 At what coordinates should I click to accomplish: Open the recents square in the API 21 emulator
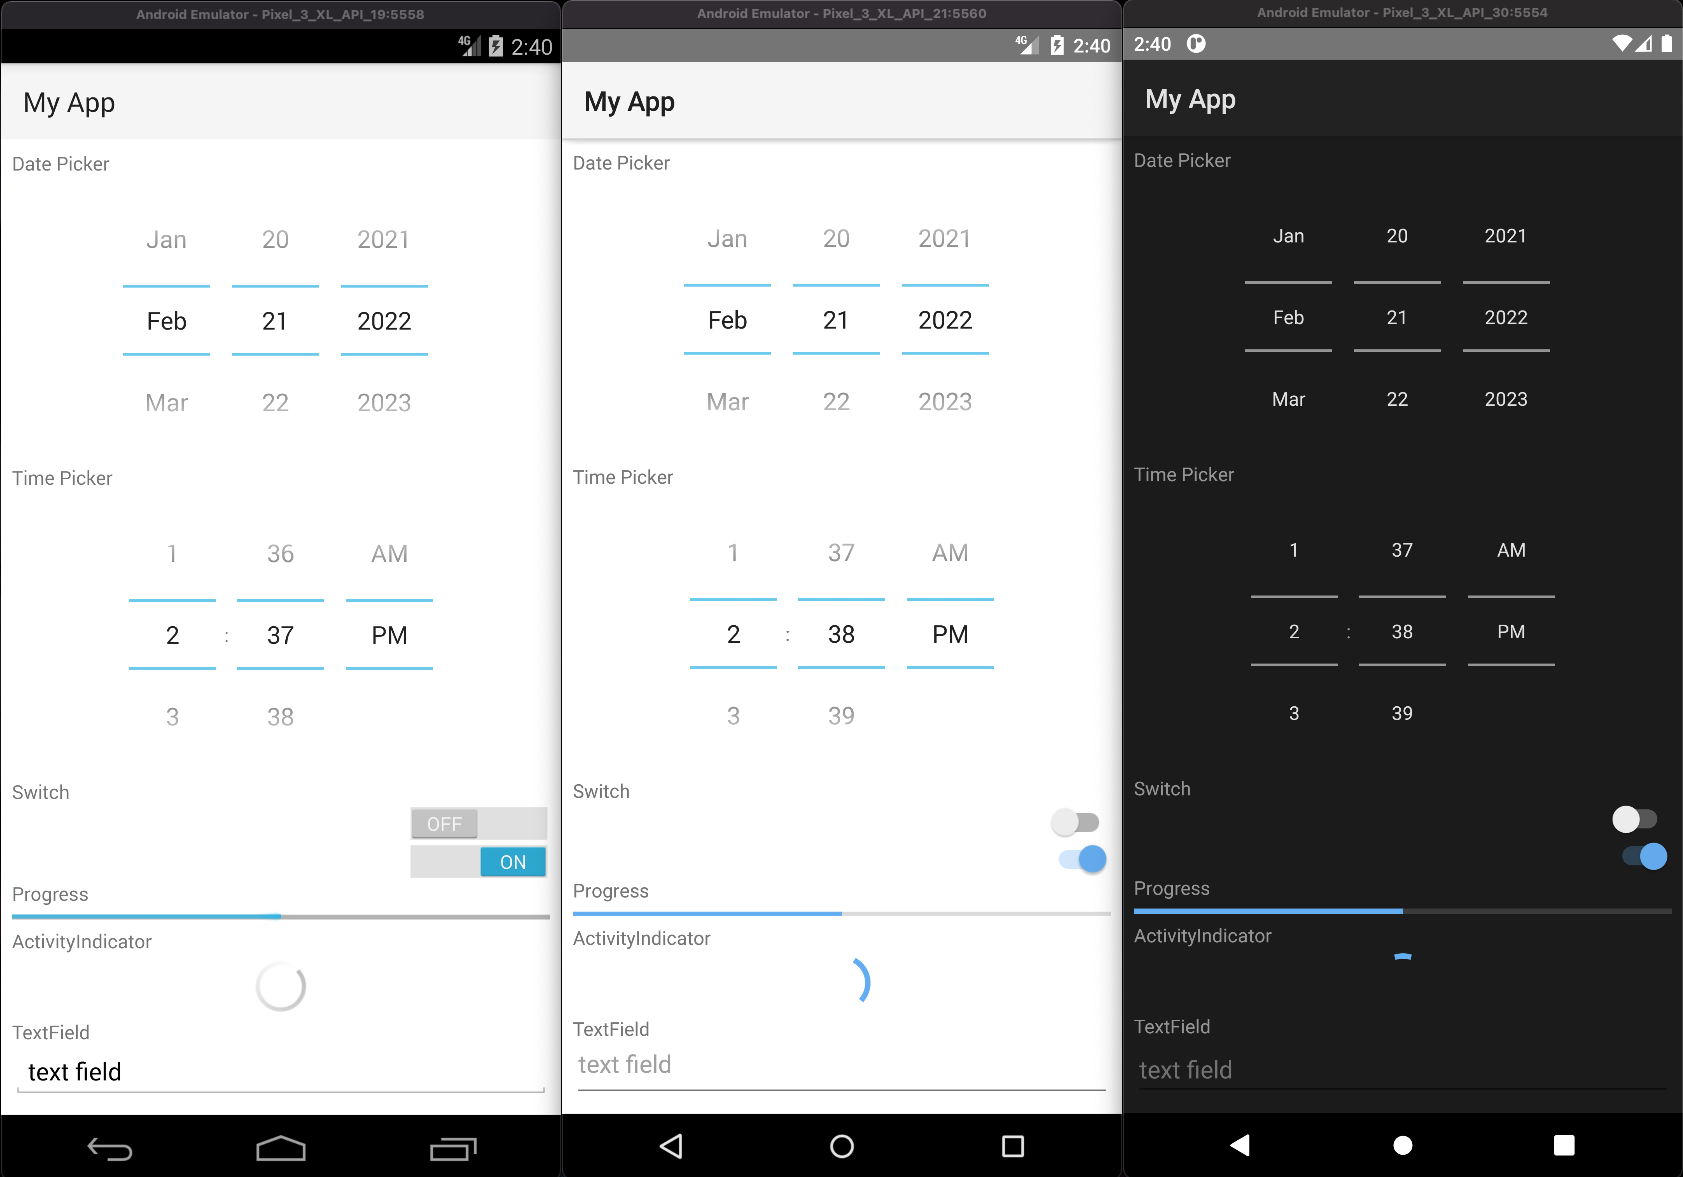[1013, 1146]
